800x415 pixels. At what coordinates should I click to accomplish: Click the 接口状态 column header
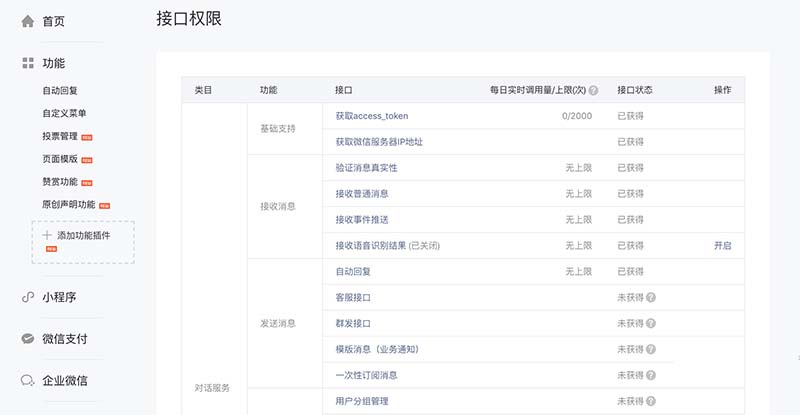coord(635,90)
